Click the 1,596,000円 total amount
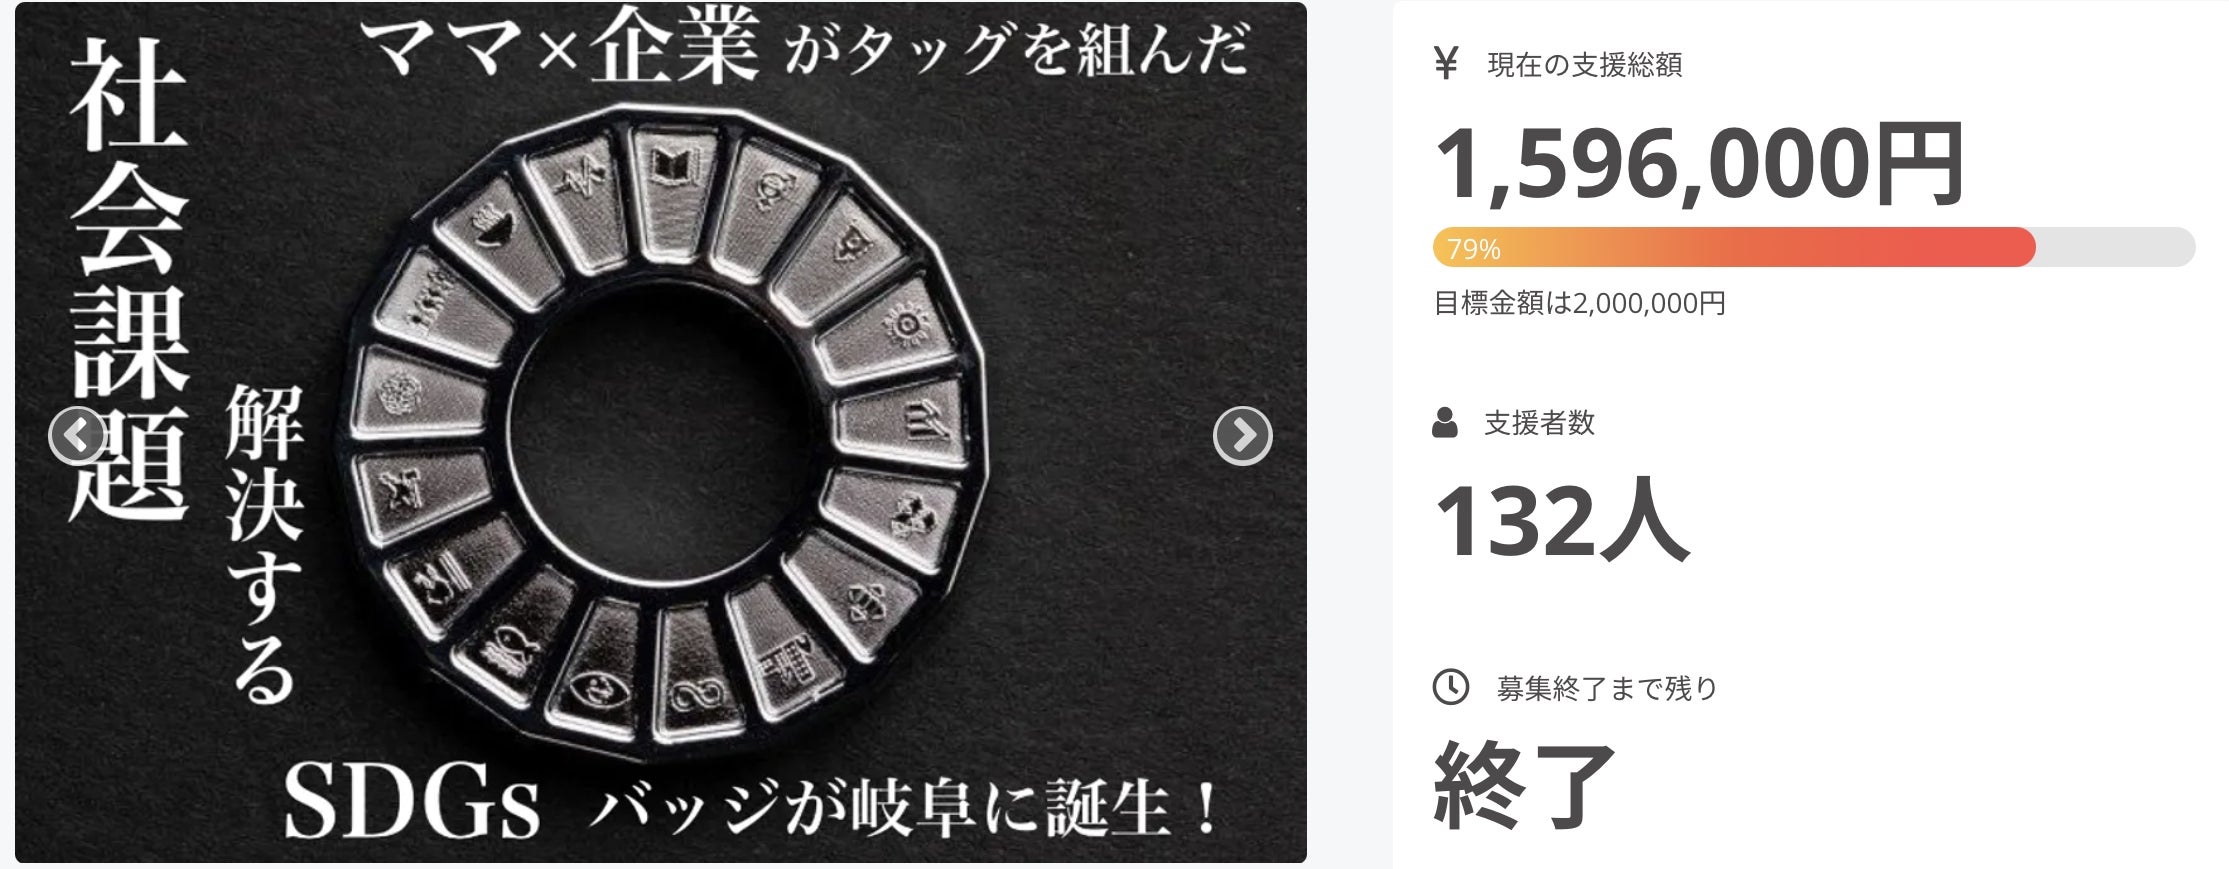Screen dimensions: 2229x869 [x=1698, y=163]
